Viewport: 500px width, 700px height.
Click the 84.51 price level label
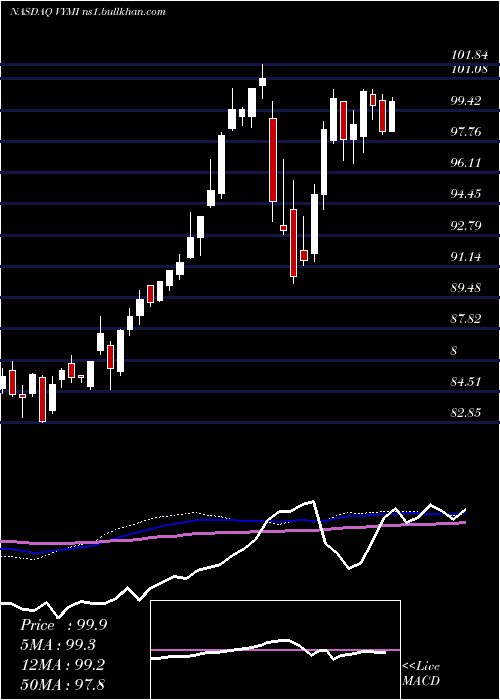pyautogui.click(x=466, y=382)
